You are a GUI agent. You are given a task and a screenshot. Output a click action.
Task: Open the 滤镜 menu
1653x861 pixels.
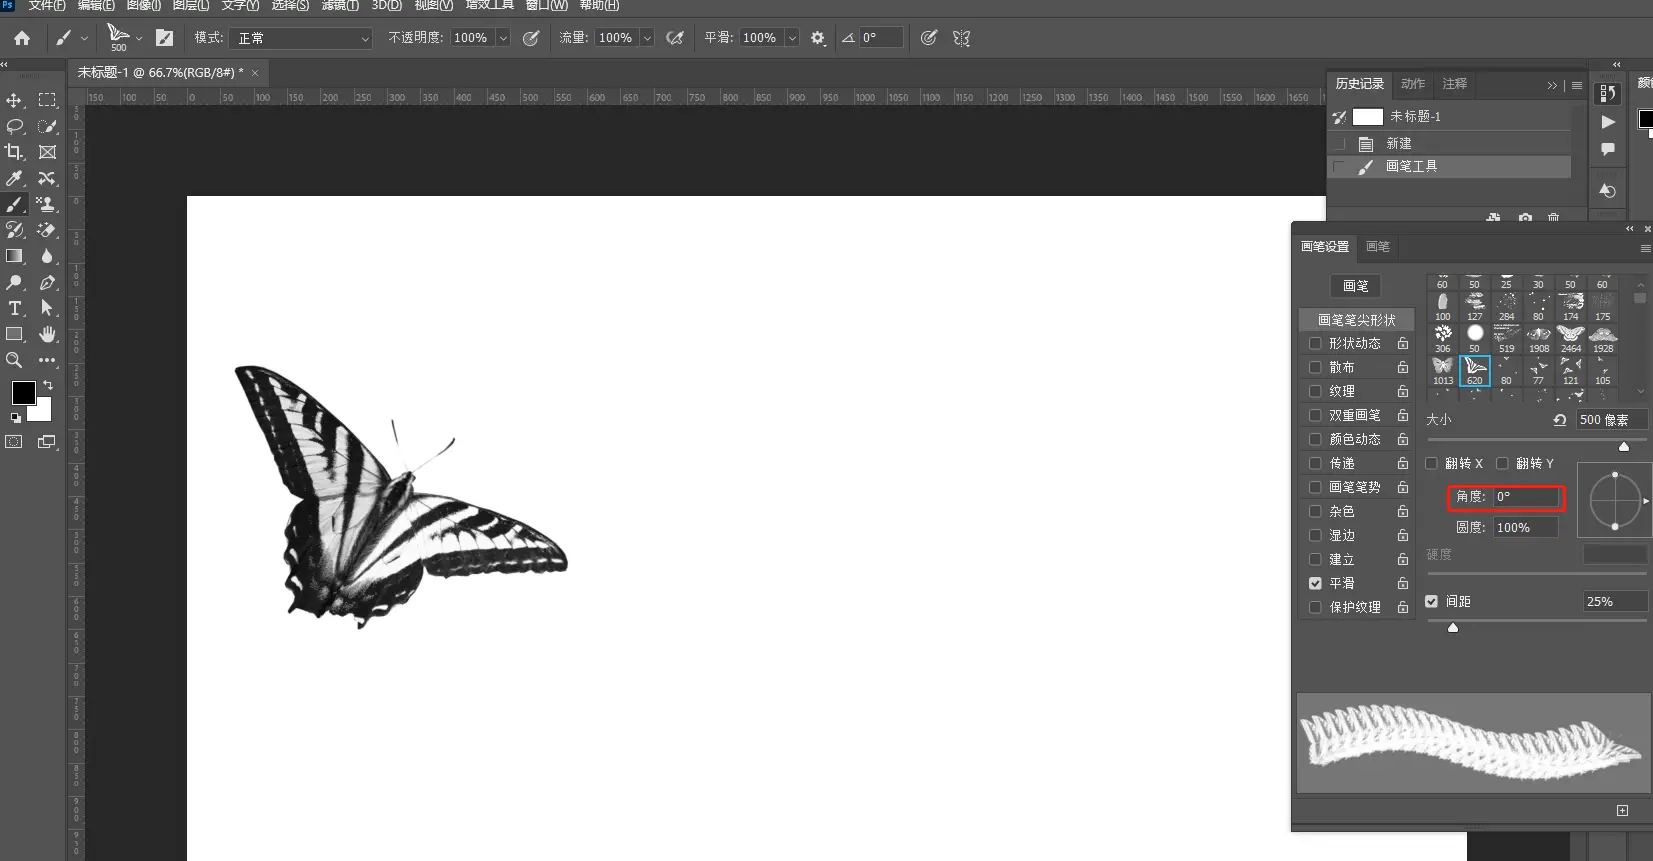click(x=340, y=6)
